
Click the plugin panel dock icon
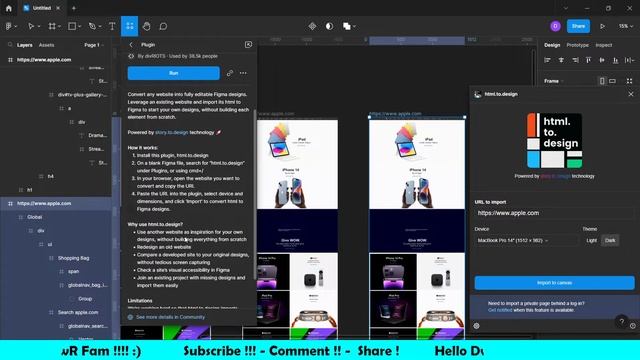click(x=248, y=44)
